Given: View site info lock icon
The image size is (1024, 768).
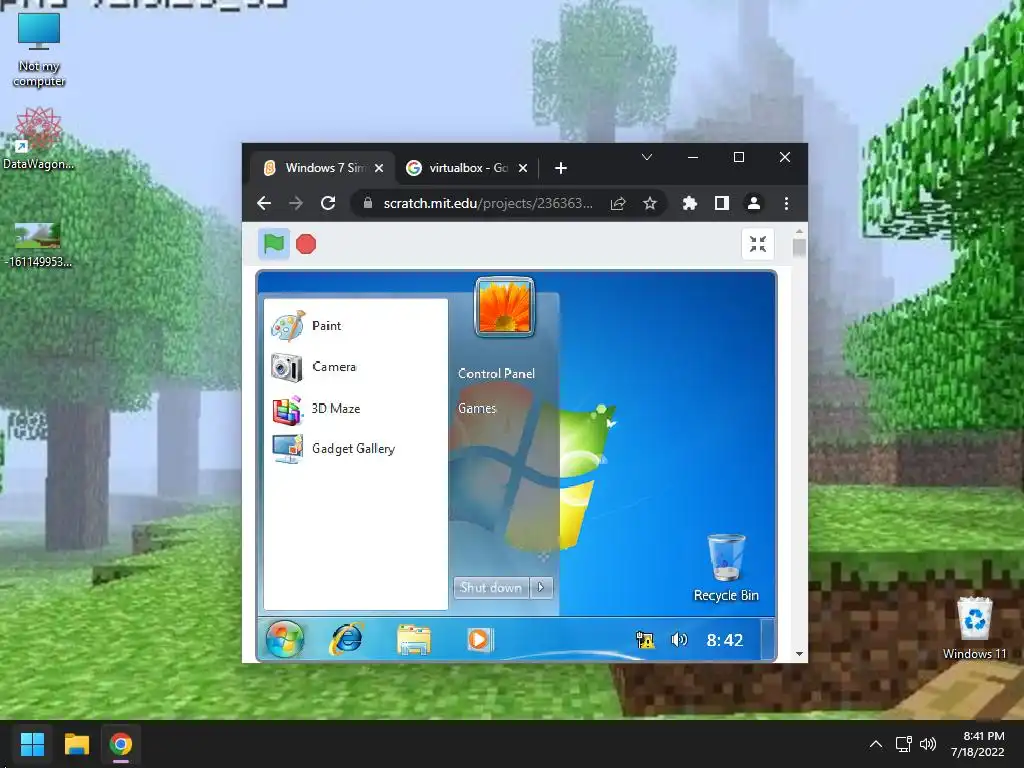Looking at the screenshot, I should coord(368,203).
